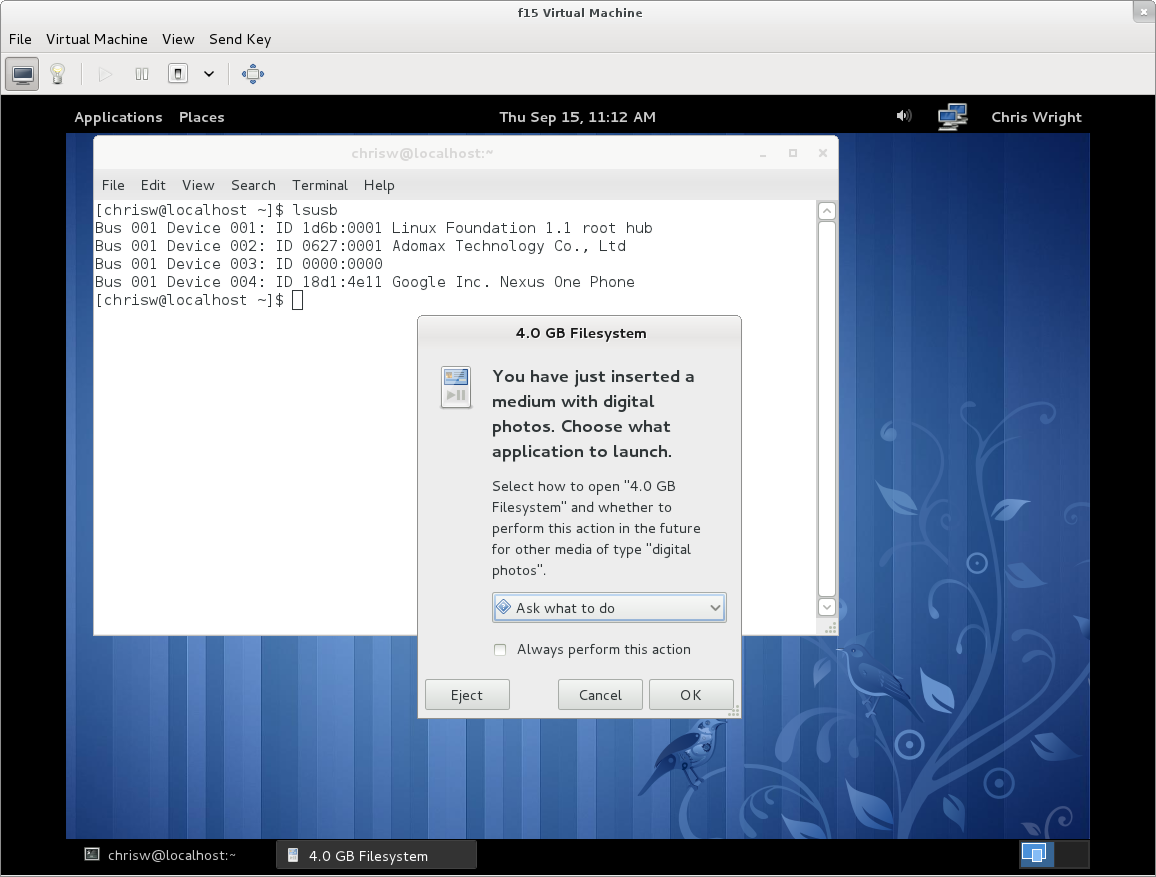Screen dimensions: 1156x877
Task: Click the Eject button
Action: [467, 695]
